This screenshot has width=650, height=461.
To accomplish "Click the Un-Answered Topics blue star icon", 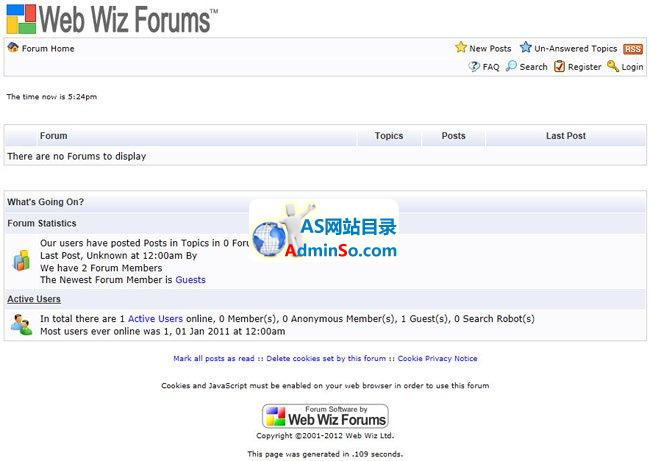I will click(525, 47).
